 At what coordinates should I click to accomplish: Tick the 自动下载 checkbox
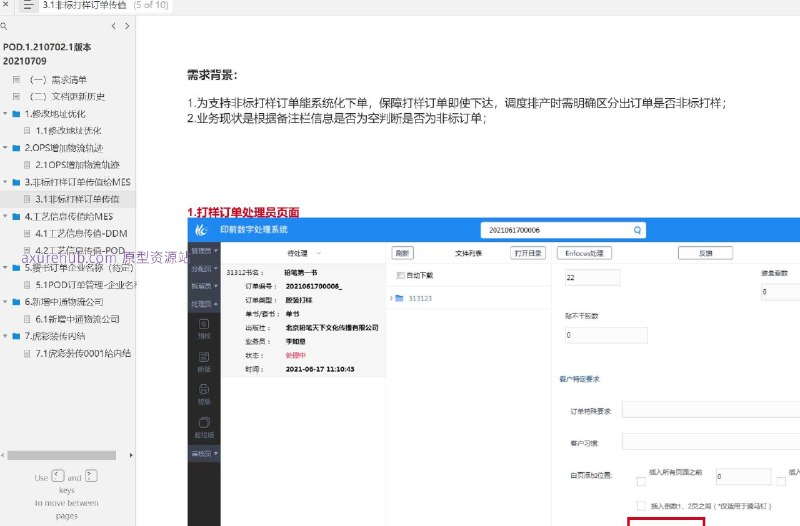pyautogui.click(x=401, y=275)
